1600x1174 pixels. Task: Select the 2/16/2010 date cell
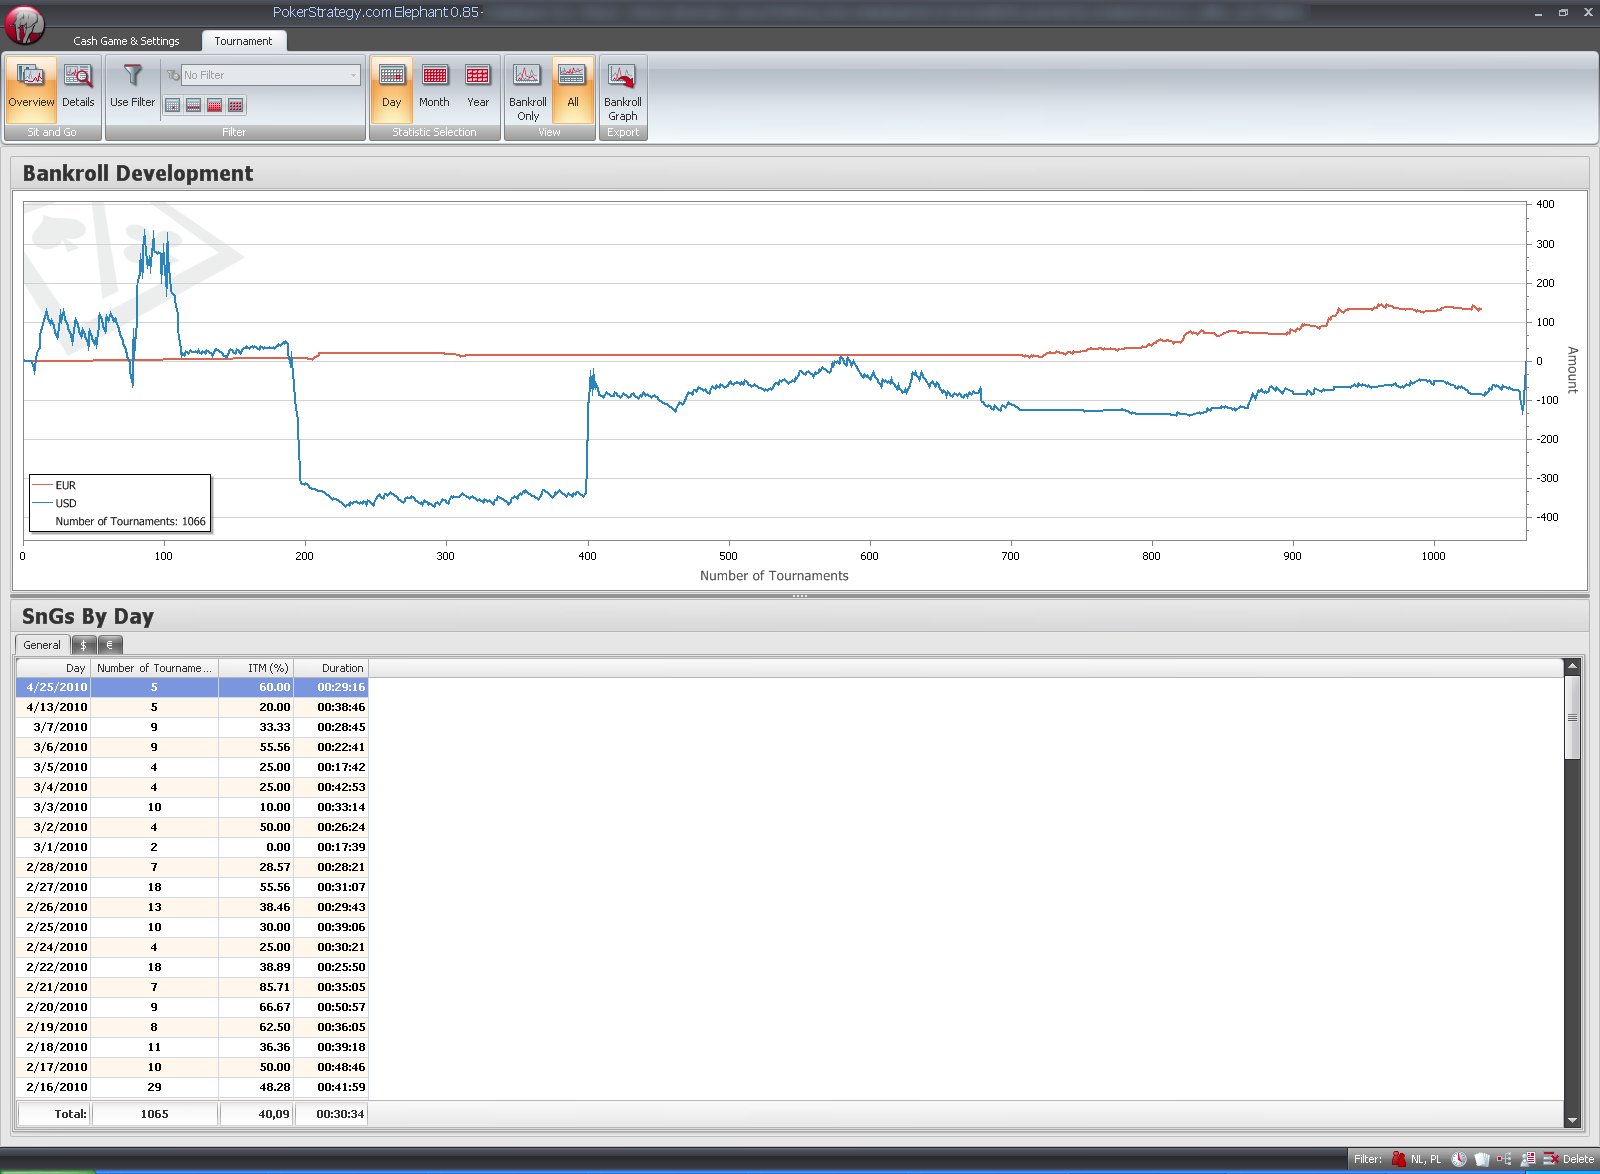[54, 1087]
